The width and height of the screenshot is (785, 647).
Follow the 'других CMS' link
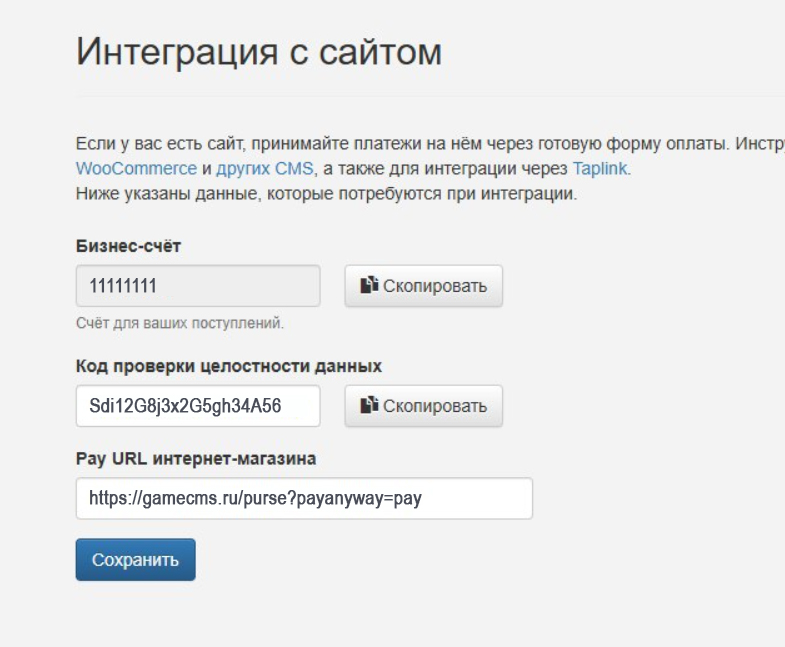[x=265, y=168]
